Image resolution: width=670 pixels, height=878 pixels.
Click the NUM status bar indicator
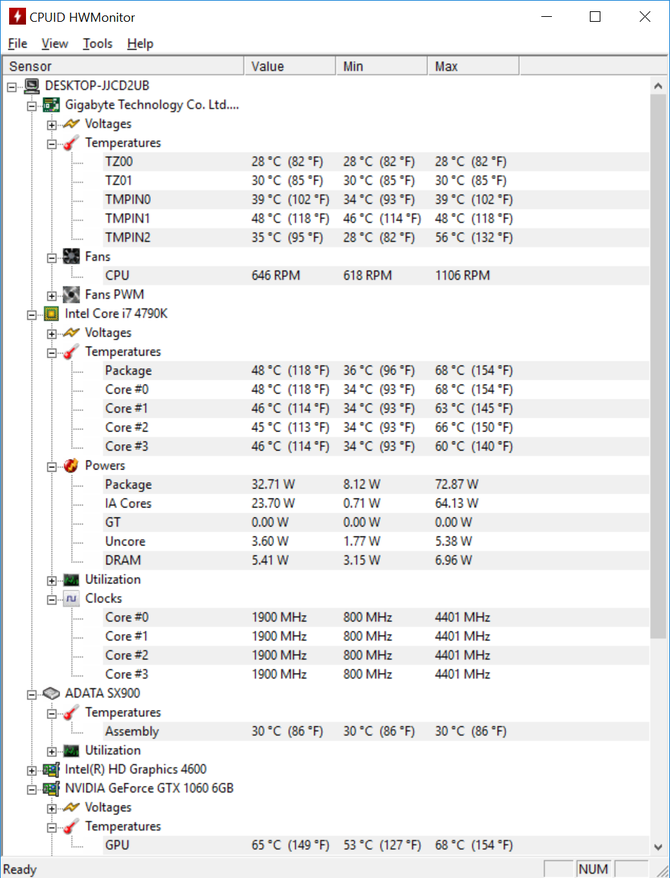click(593, 869)
